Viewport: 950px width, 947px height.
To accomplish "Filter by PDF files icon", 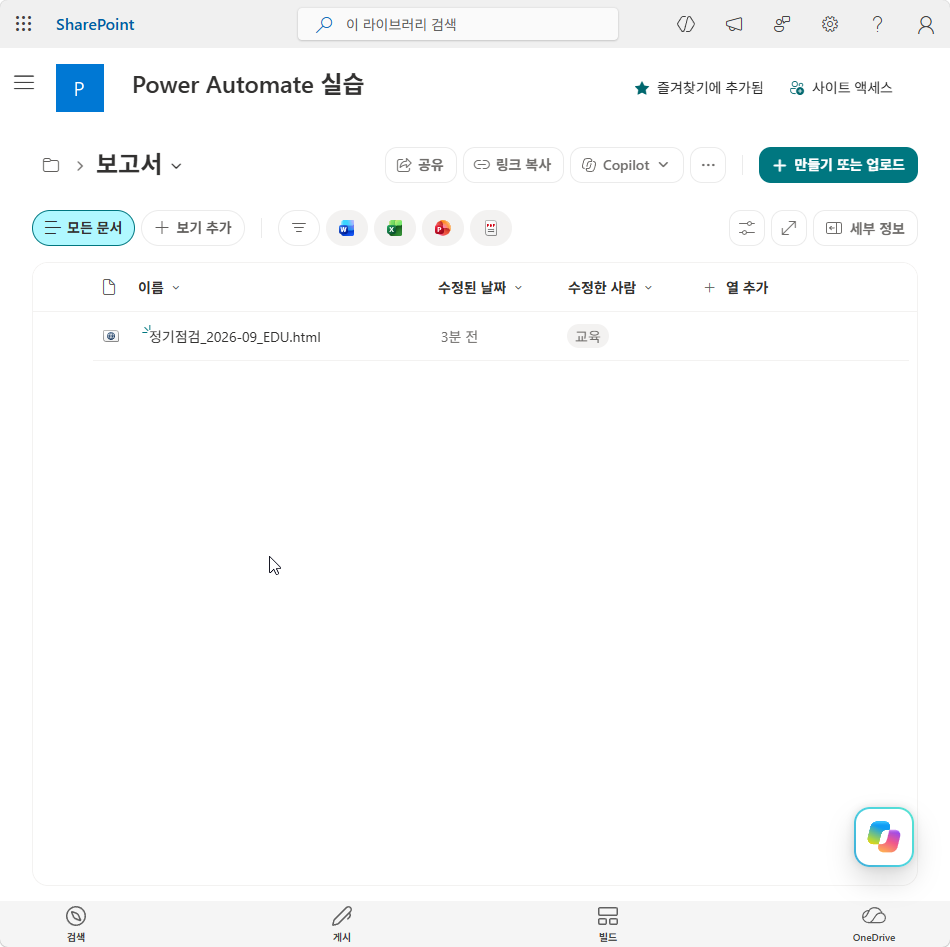I will (x=491, y=228).
